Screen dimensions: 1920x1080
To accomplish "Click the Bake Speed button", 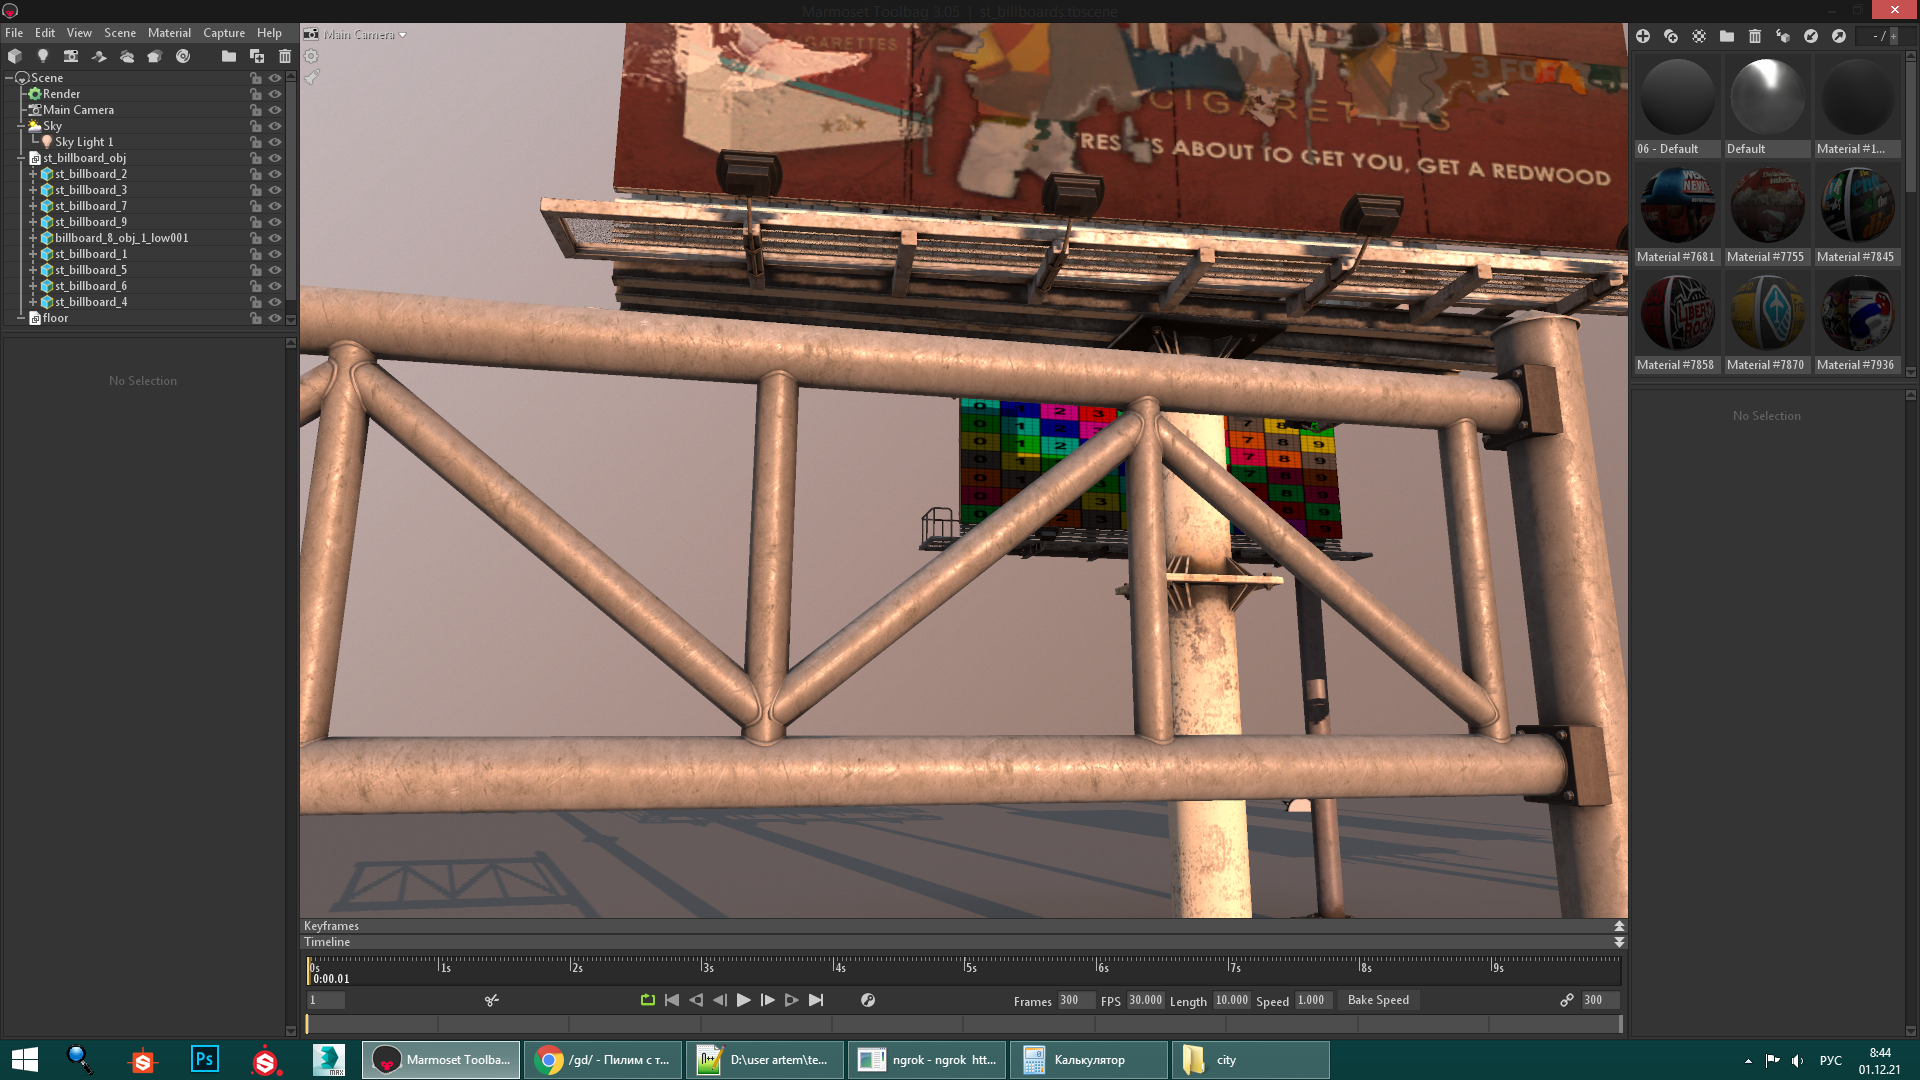I will tap(1377, 1000).
